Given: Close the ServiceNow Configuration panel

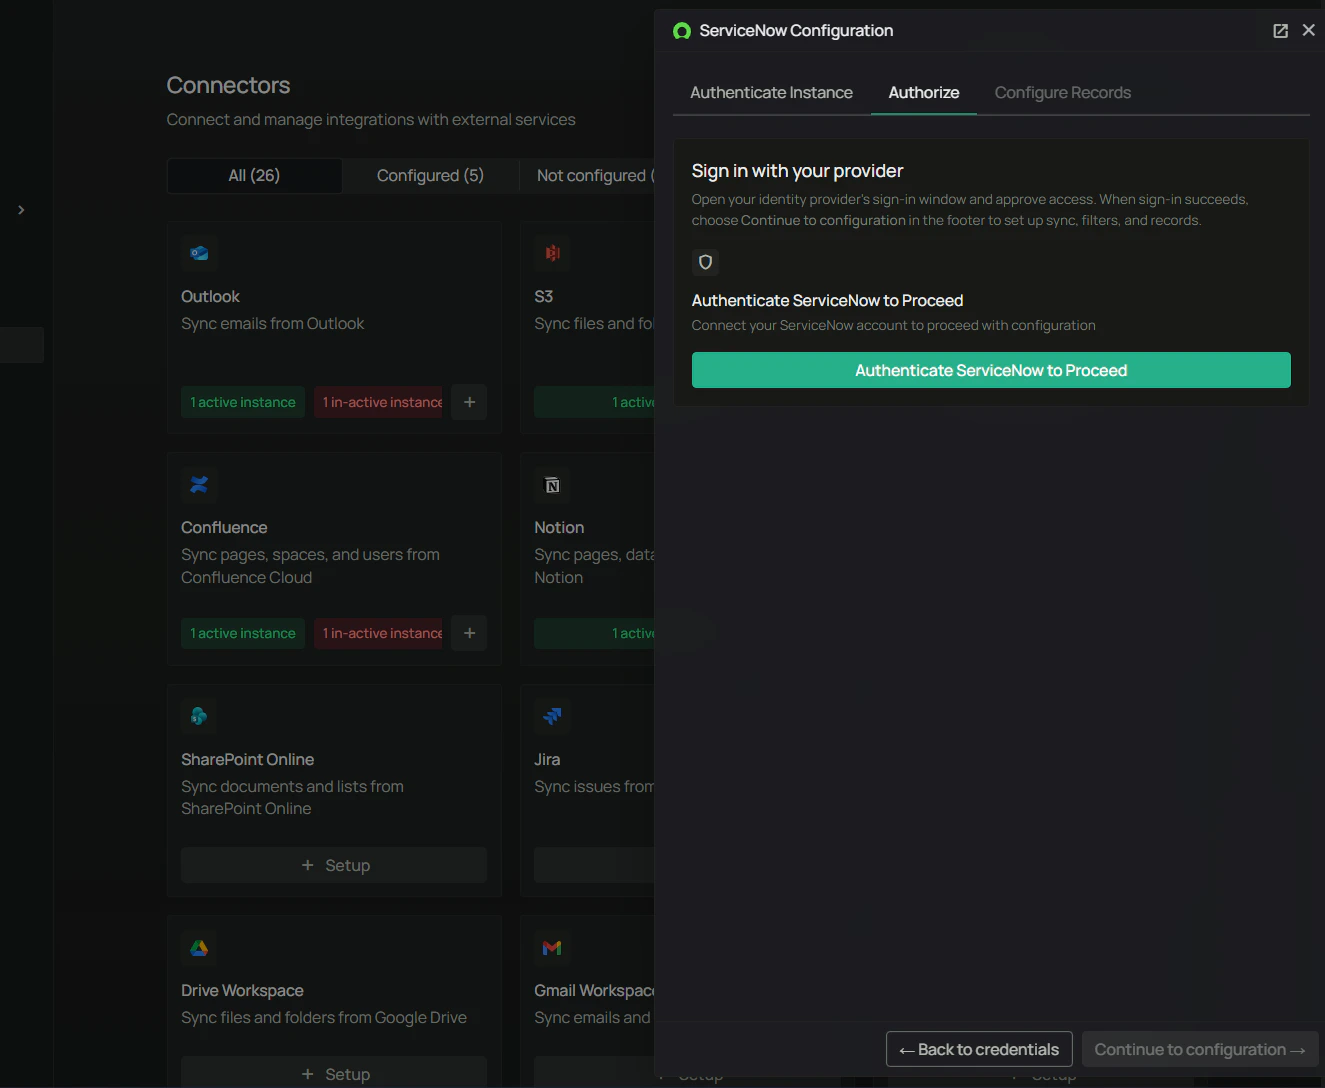Looking at the screenshot, I should click(1308, 30).
